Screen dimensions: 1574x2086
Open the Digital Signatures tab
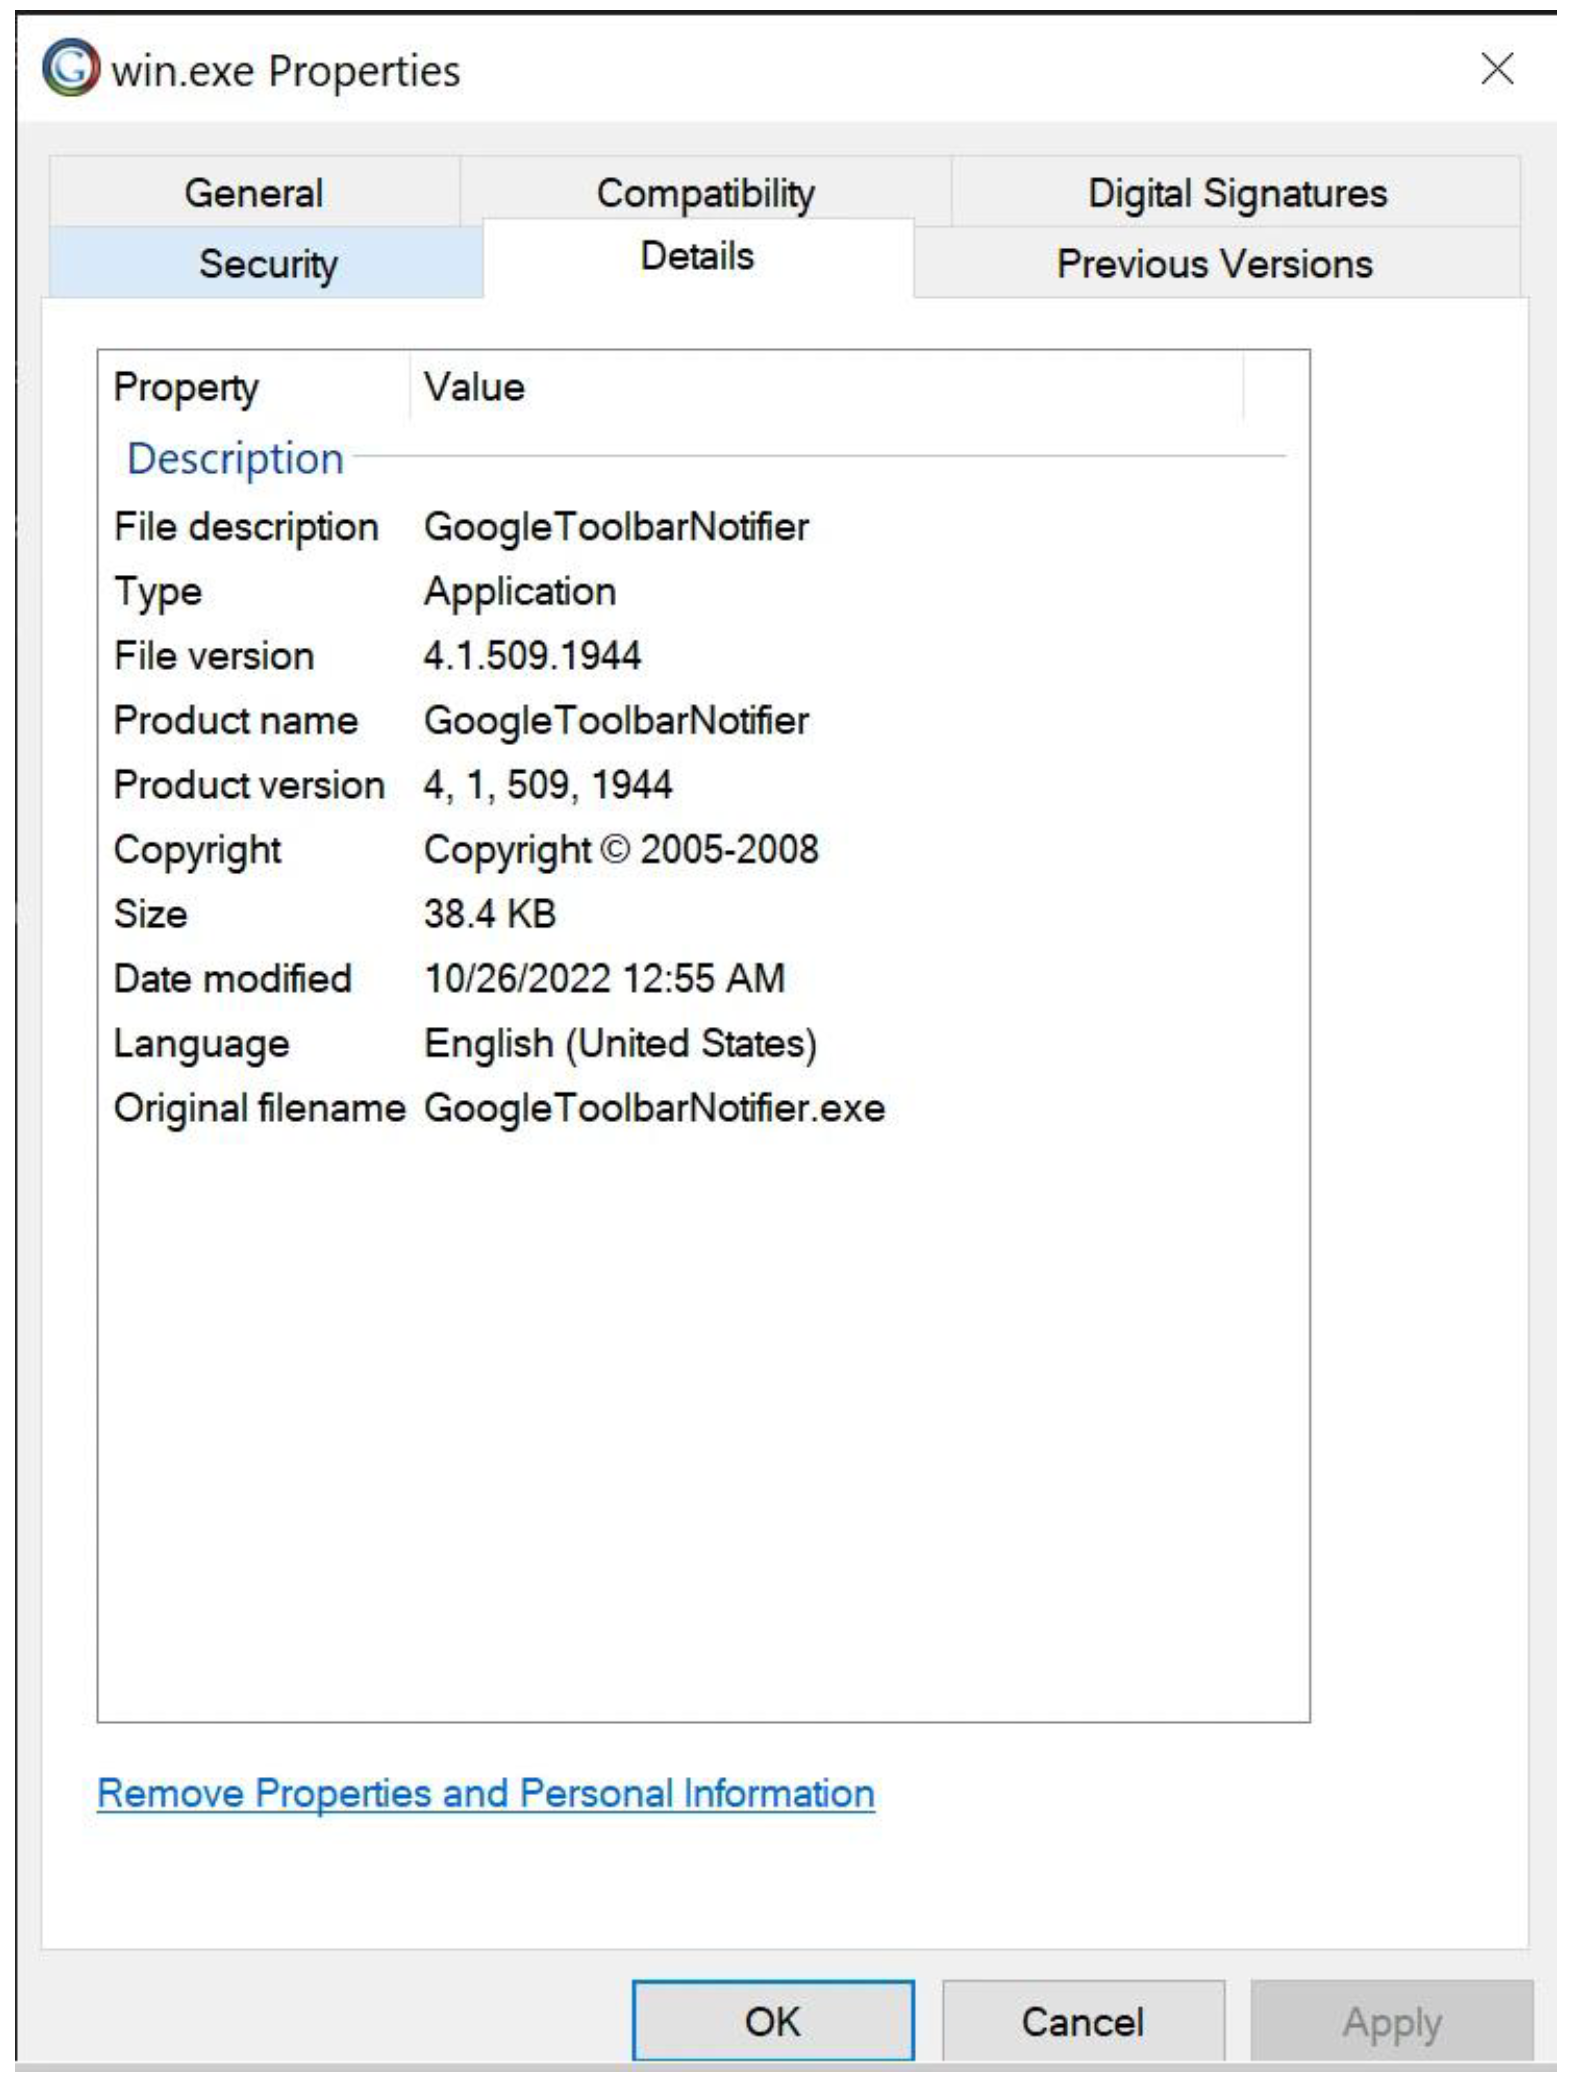click(x=1236, y=193)
